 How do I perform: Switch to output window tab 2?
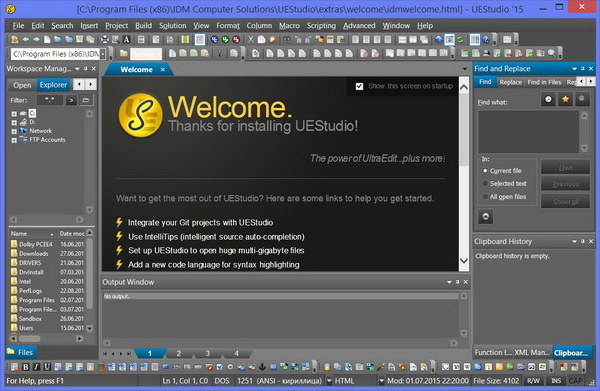[178, 353]
